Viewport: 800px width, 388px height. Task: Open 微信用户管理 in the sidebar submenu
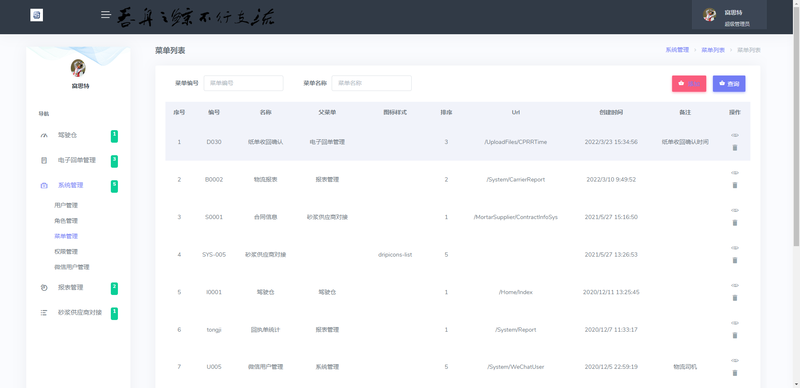coord(72,267)
